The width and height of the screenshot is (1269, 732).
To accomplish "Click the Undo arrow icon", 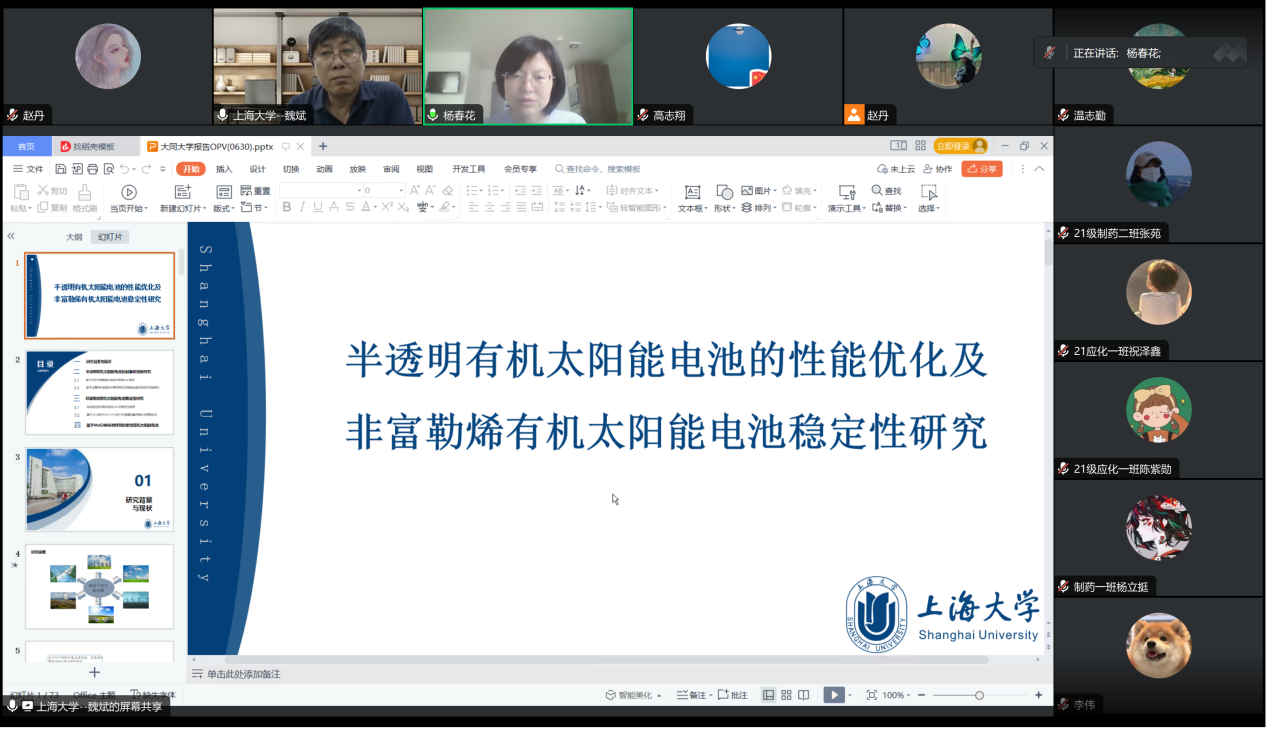I will [x=125, y=169].
